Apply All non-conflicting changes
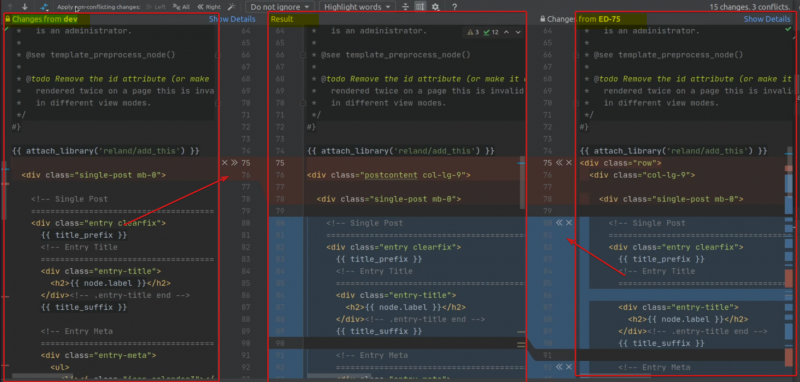Screen dimensions: 800x382 [x=181, y=7]
